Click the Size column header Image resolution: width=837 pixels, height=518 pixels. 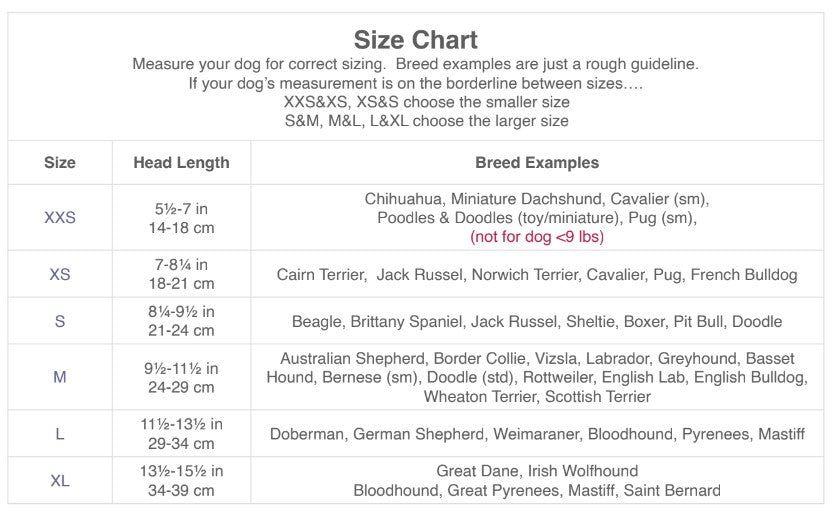(60, 162)
